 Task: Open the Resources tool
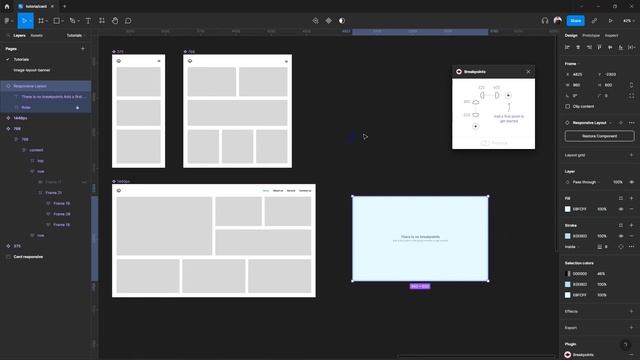102,21
